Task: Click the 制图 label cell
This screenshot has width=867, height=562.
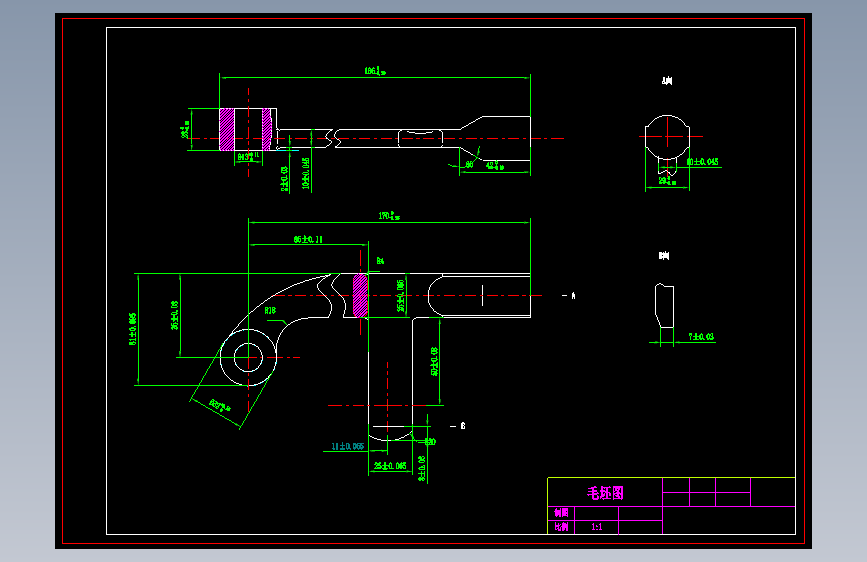Action: 561,513
